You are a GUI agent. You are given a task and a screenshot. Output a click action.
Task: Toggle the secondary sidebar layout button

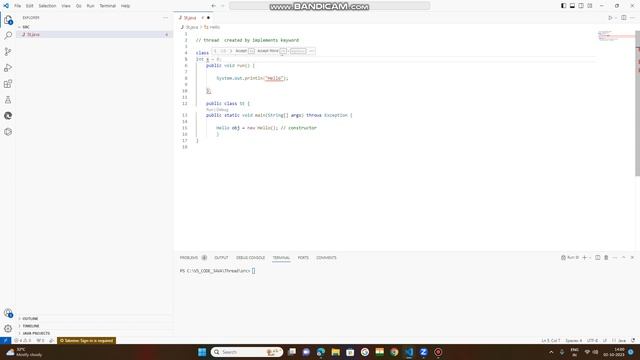coord(581,6)
